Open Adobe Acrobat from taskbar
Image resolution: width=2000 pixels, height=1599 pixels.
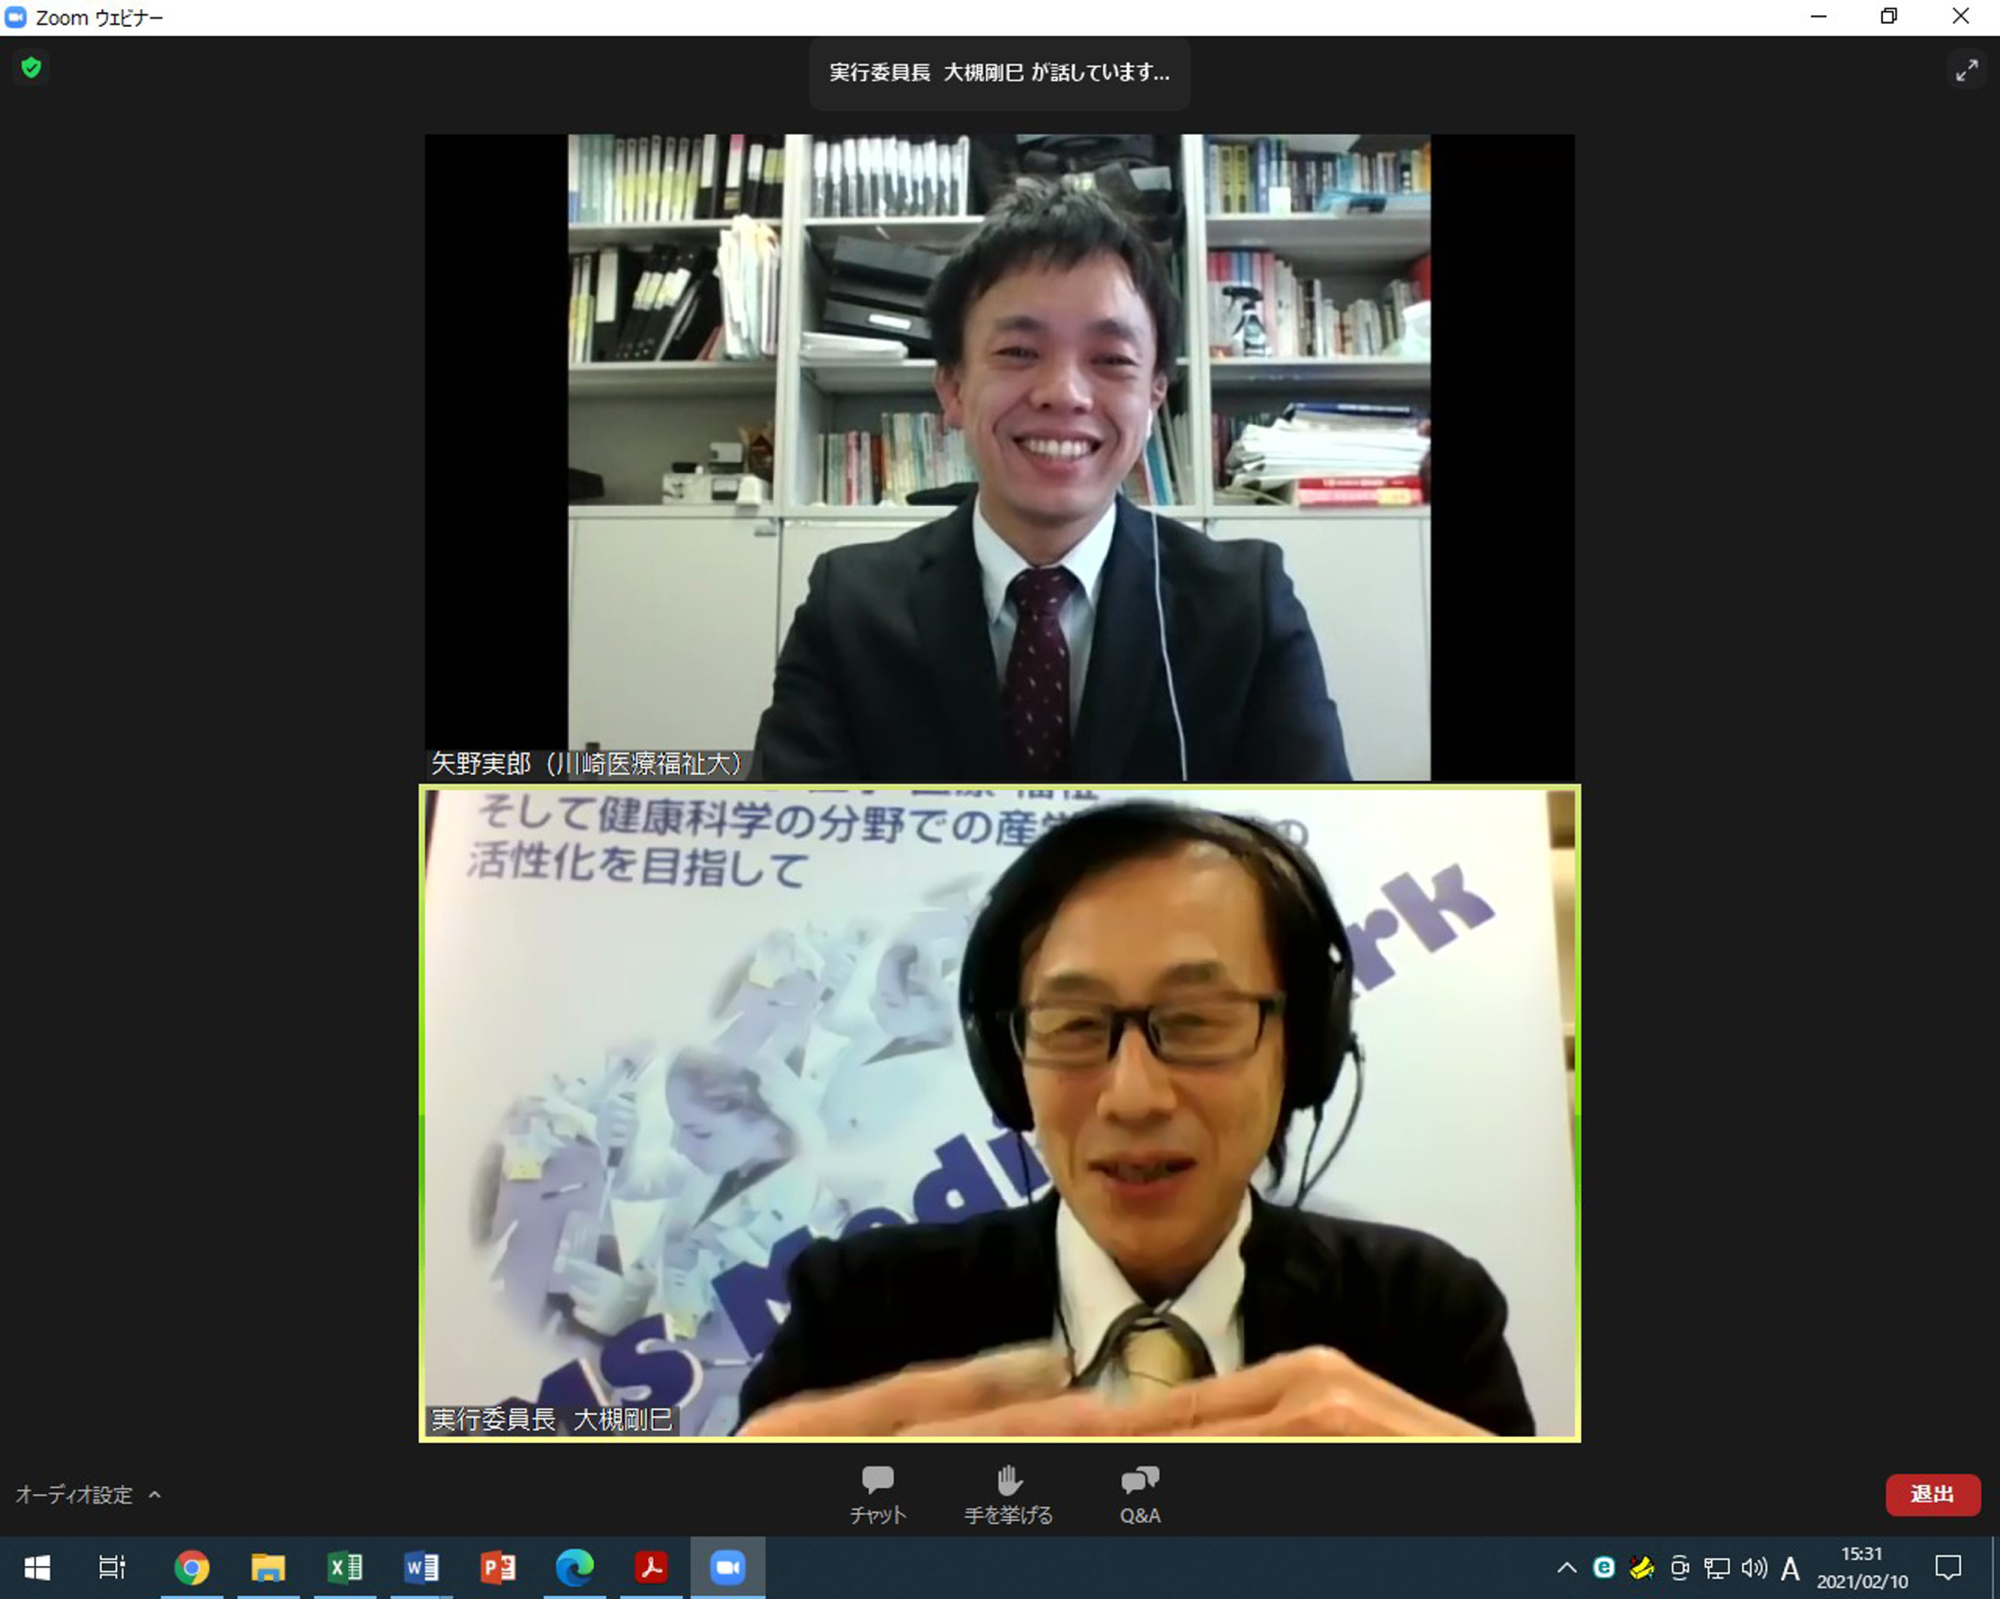651,1567
